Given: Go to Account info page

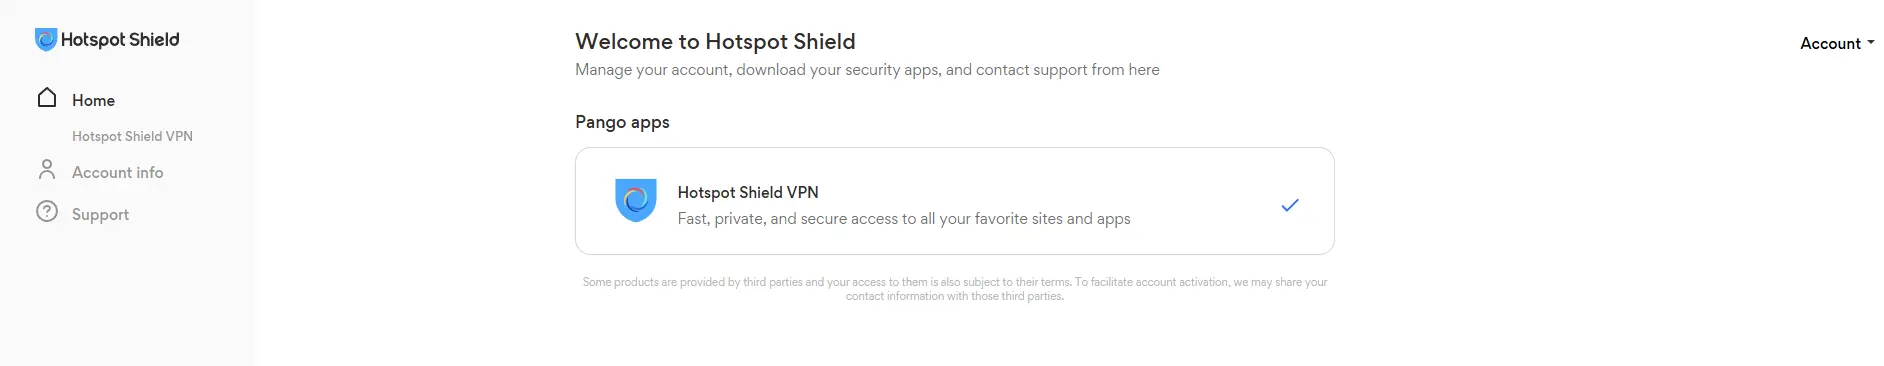Looking at the screenshot, I should pos(117,172).
